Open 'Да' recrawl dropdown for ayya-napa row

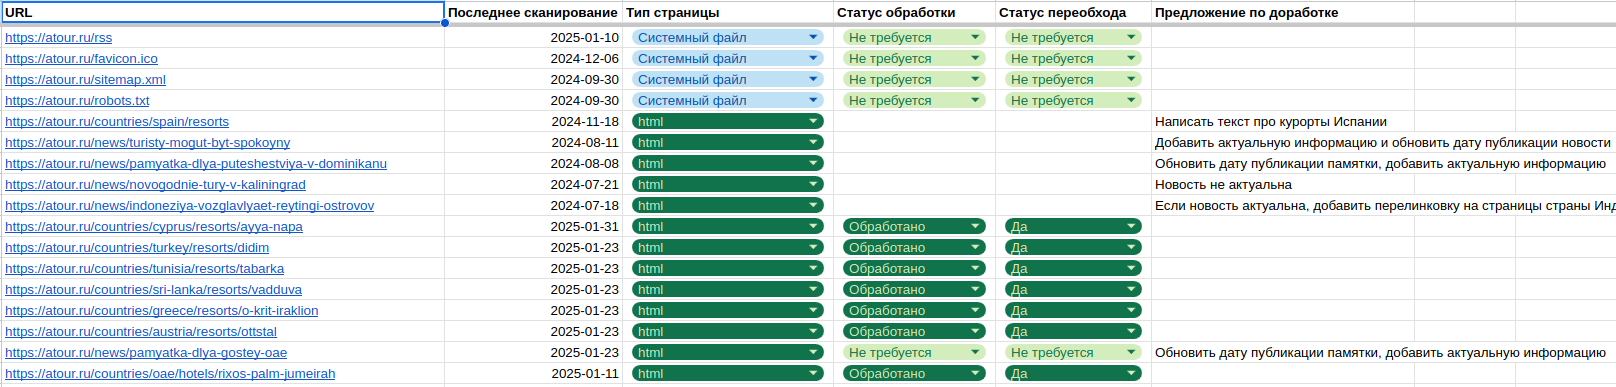pyautogui.click(x=1073, y=227)
